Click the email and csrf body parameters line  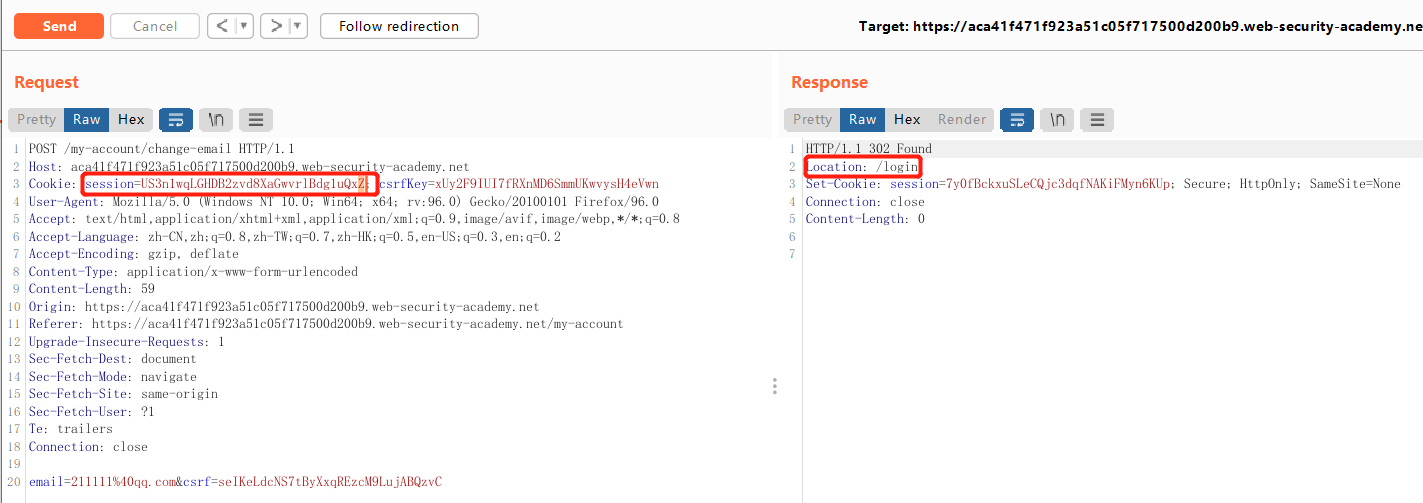235,481
